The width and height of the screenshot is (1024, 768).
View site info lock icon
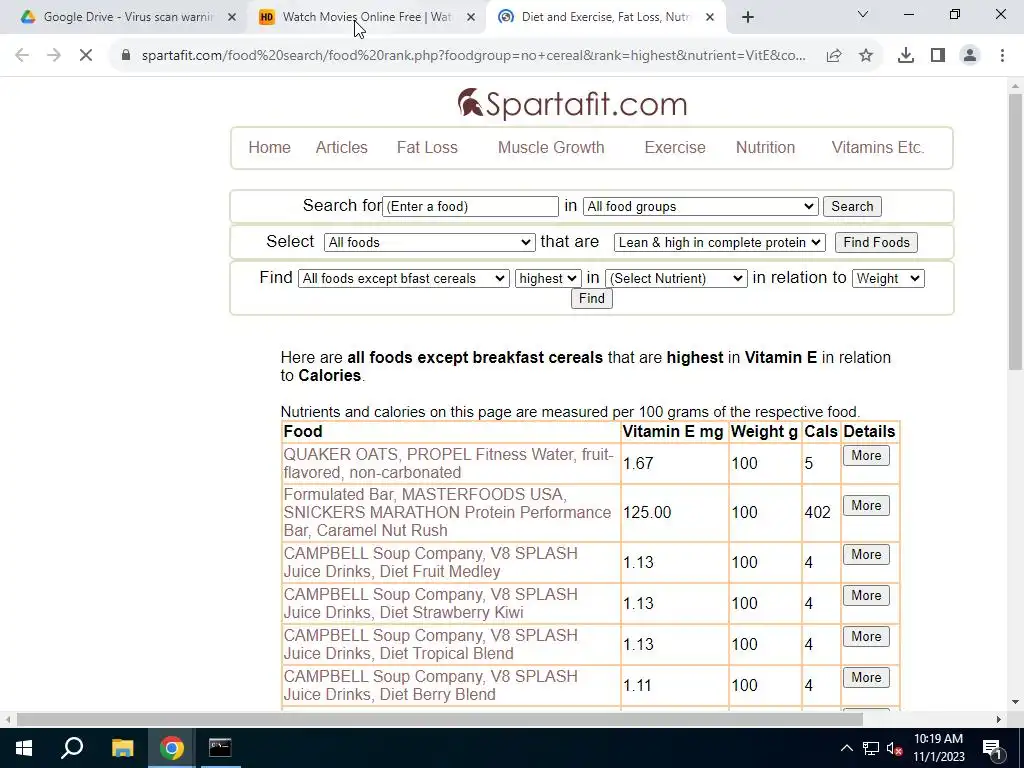click(126, 56)
